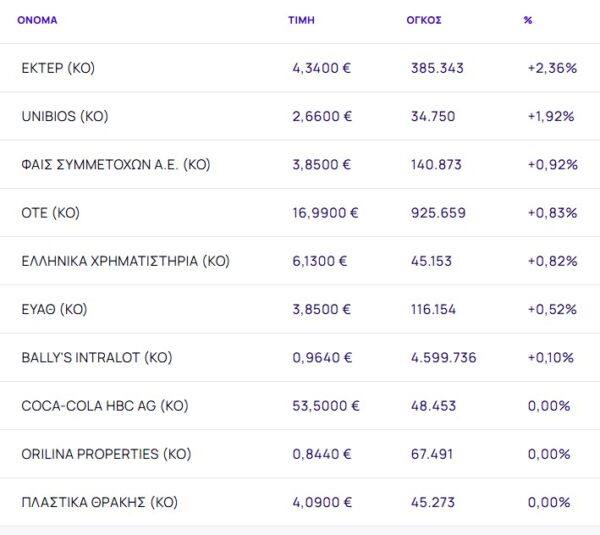Click the % change column header
The width and height of the screenshot is (600, 535).
527,20
